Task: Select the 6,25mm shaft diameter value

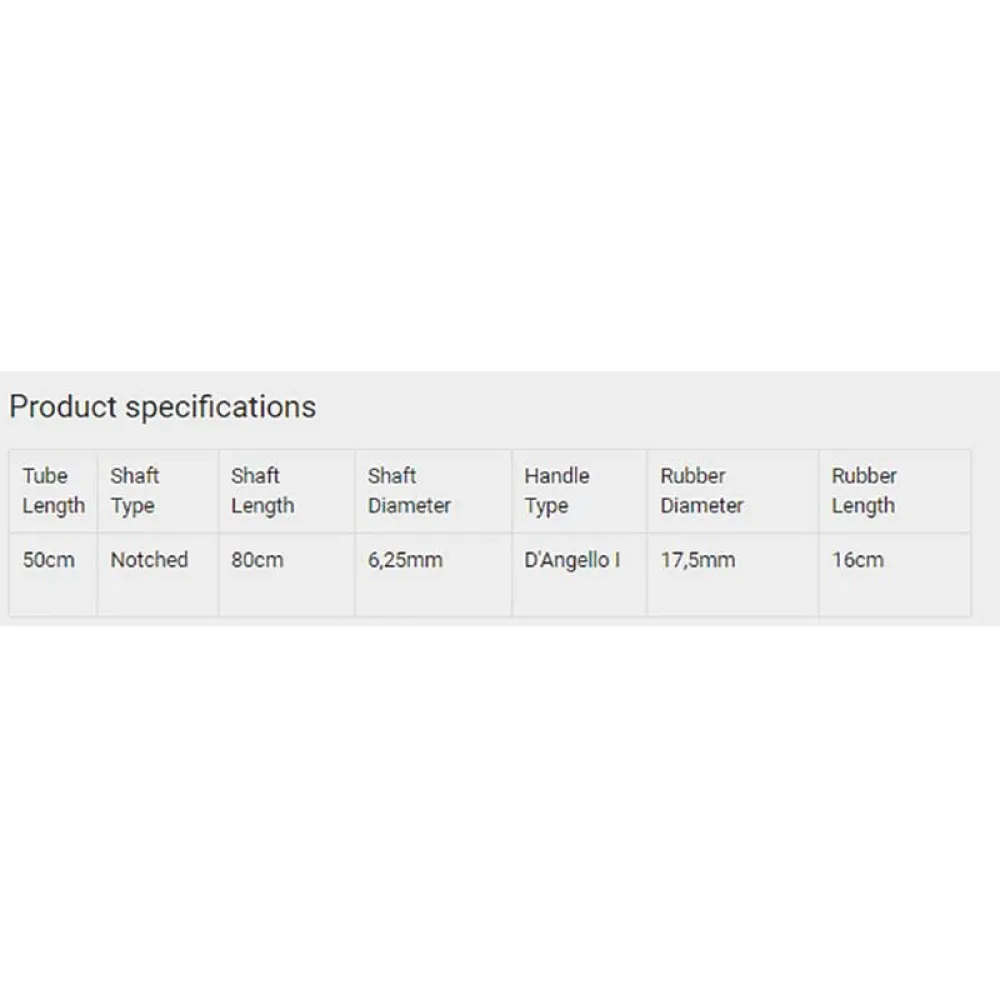Action: tap(405, 560)
